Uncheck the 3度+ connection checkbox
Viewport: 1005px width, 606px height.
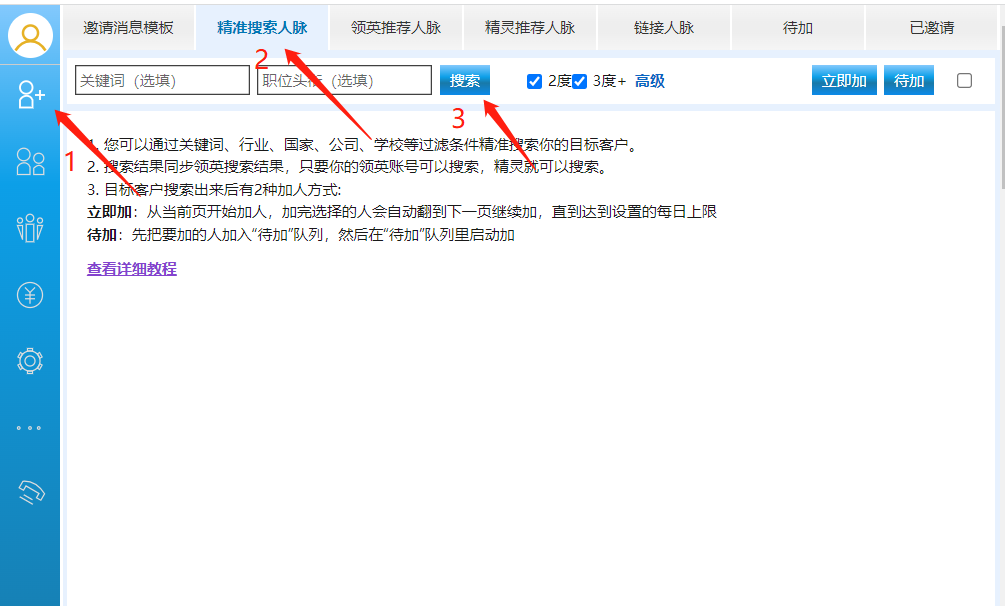click(579, 81)
